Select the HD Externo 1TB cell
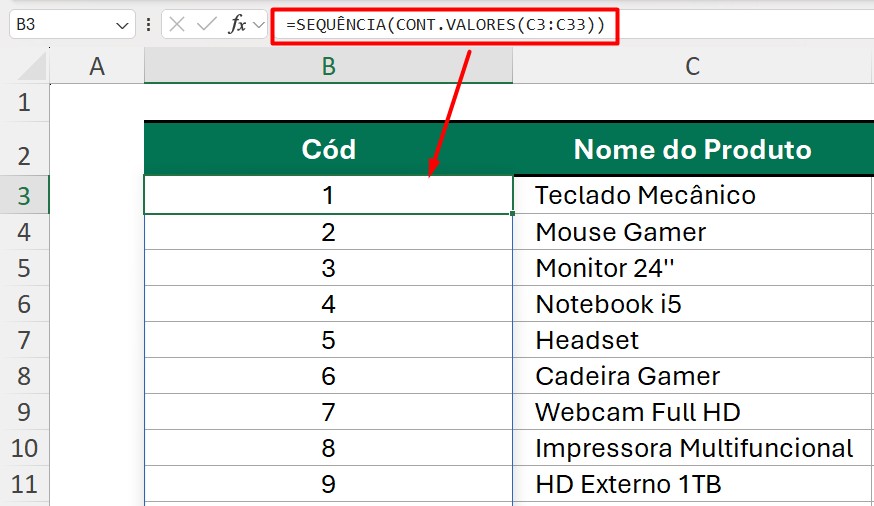The width and height of the screenshot is (874, 506). 693,484
